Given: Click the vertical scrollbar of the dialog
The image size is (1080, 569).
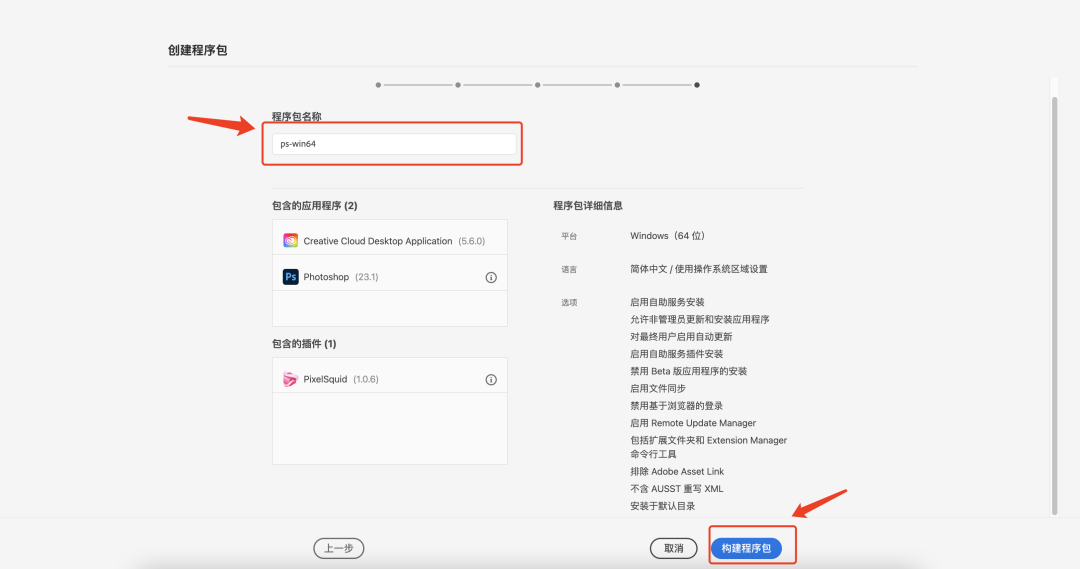Looking at the screenshot, I should coord(1055,306).
